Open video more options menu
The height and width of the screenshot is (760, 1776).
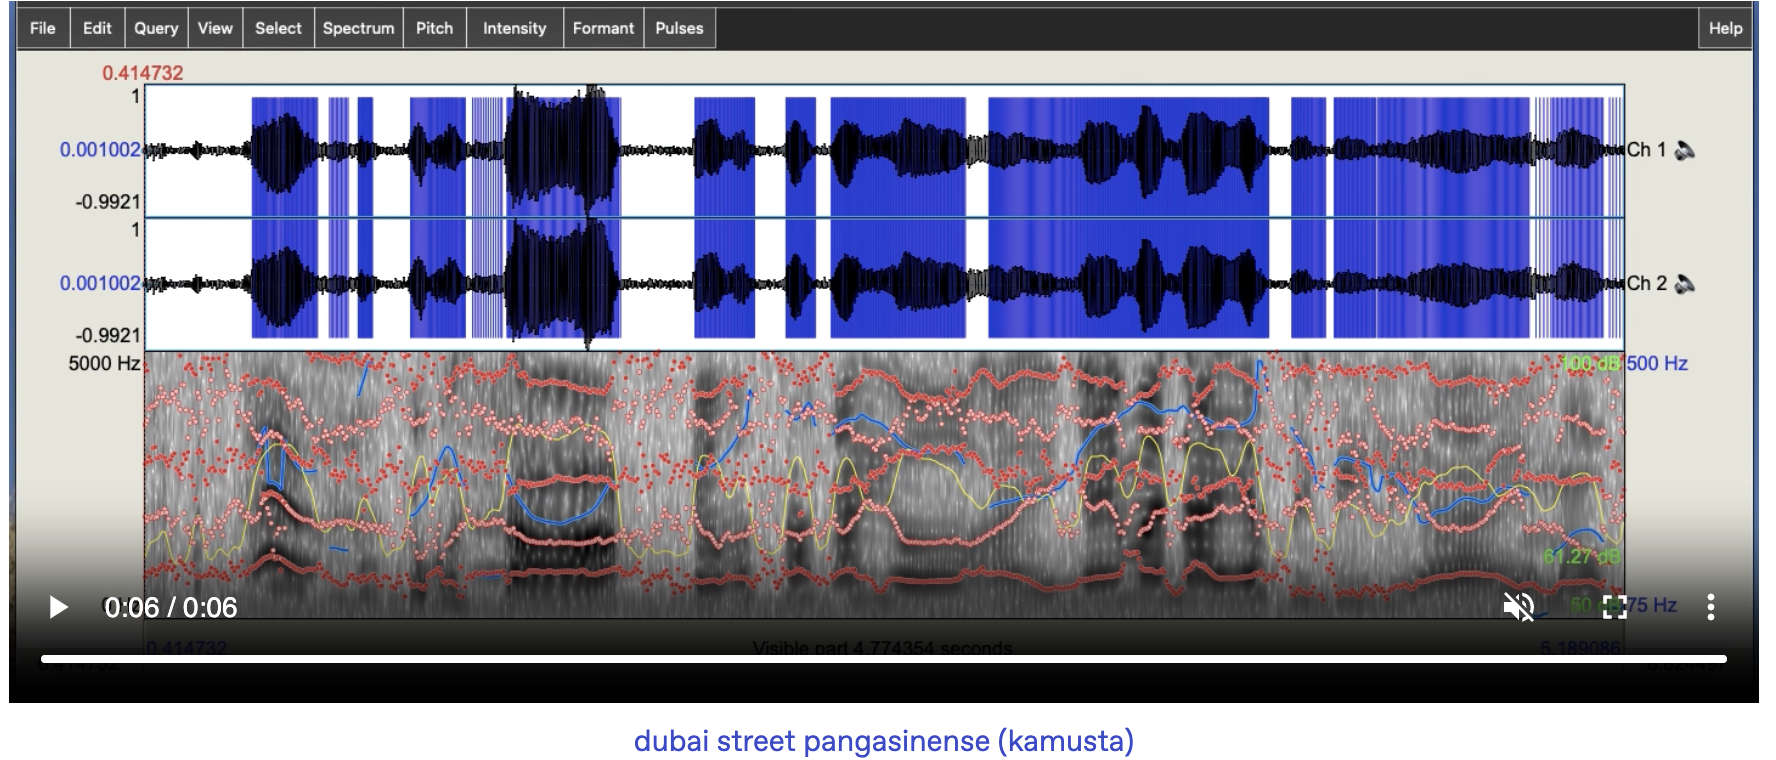(1711, 607)
